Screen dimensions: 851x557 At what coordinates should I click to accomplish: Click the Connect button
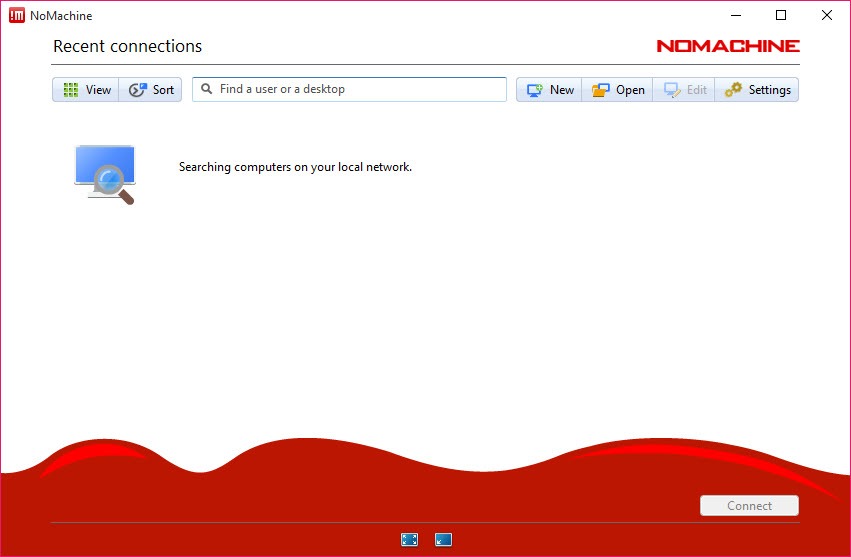tap(750, 505)
